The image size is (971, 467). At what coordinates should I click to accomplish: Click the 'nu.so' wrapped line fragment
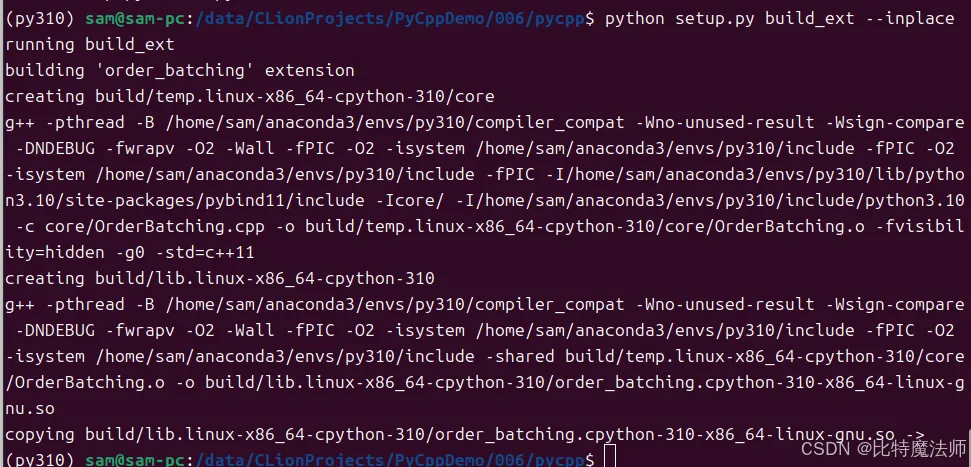(x=30, y=409)
